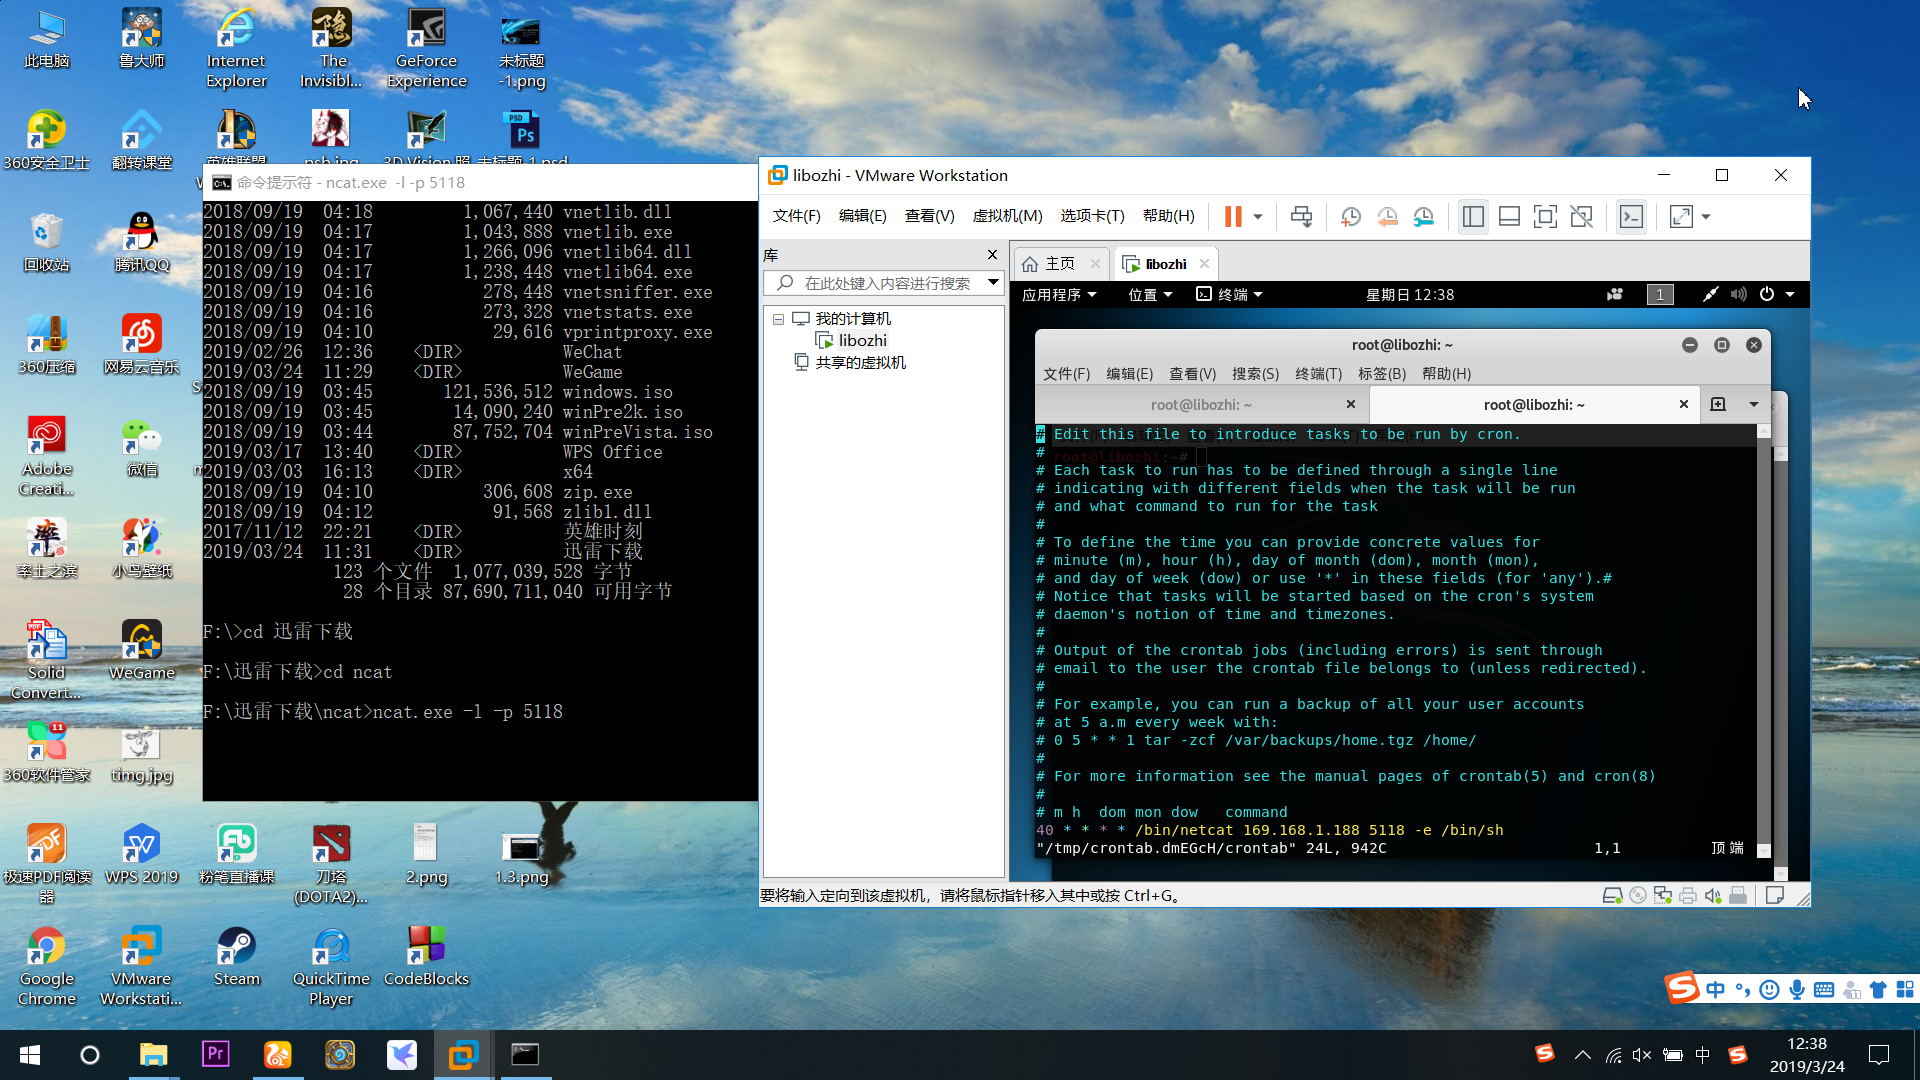Image resolution: width=1920 pixels, height=1080 pixels.
Task: Toggle the library sidebar view icon
Action: click(x=1473, y=216)
